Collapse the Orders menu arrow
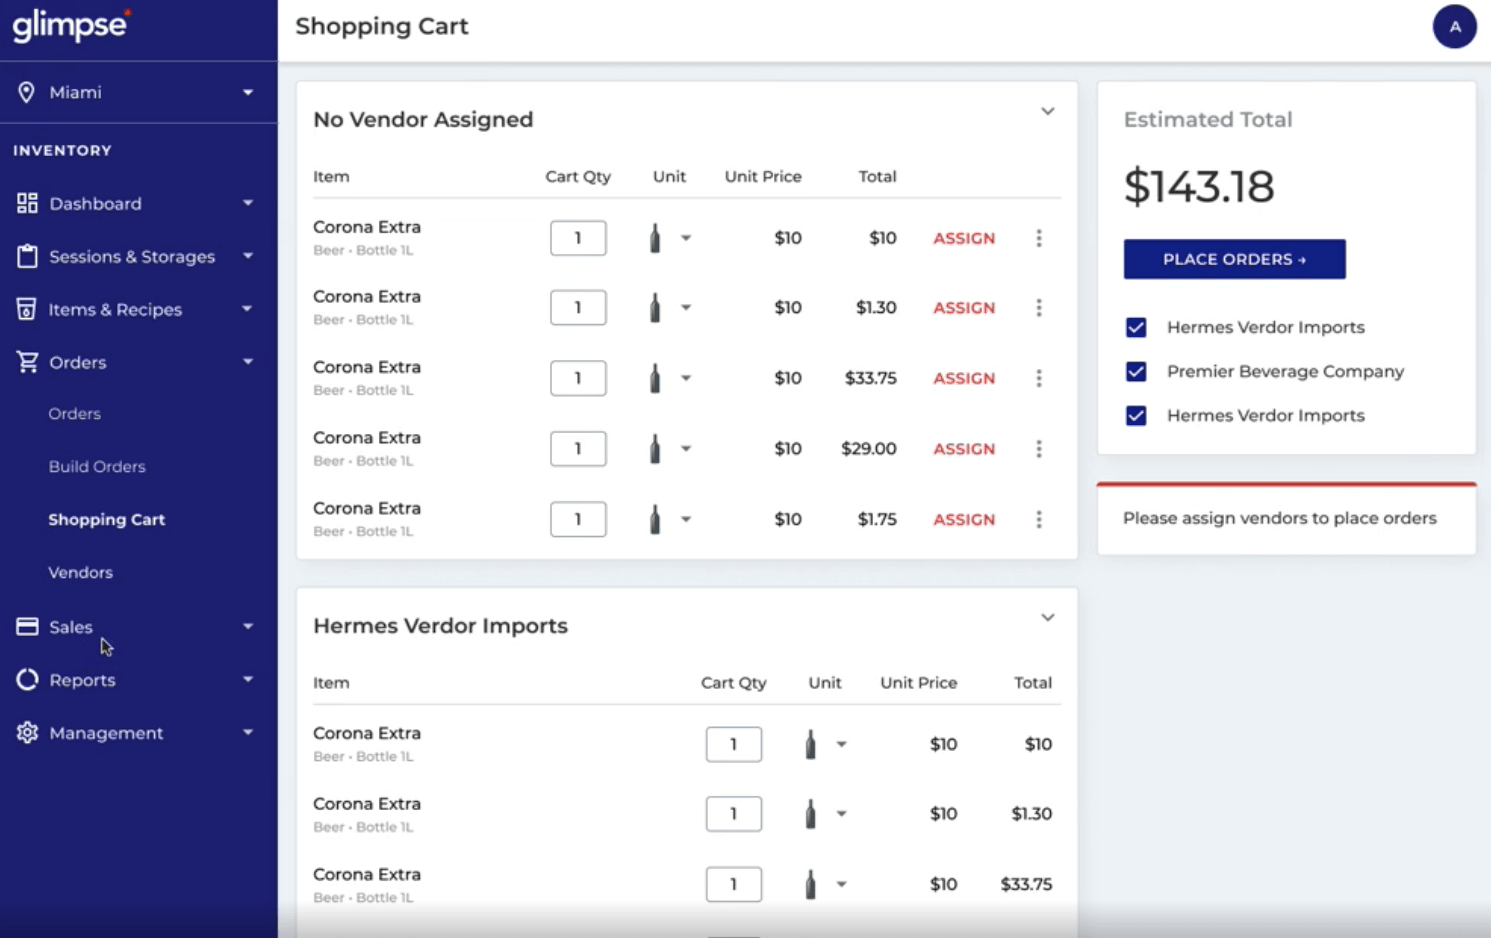 [248, 362]
